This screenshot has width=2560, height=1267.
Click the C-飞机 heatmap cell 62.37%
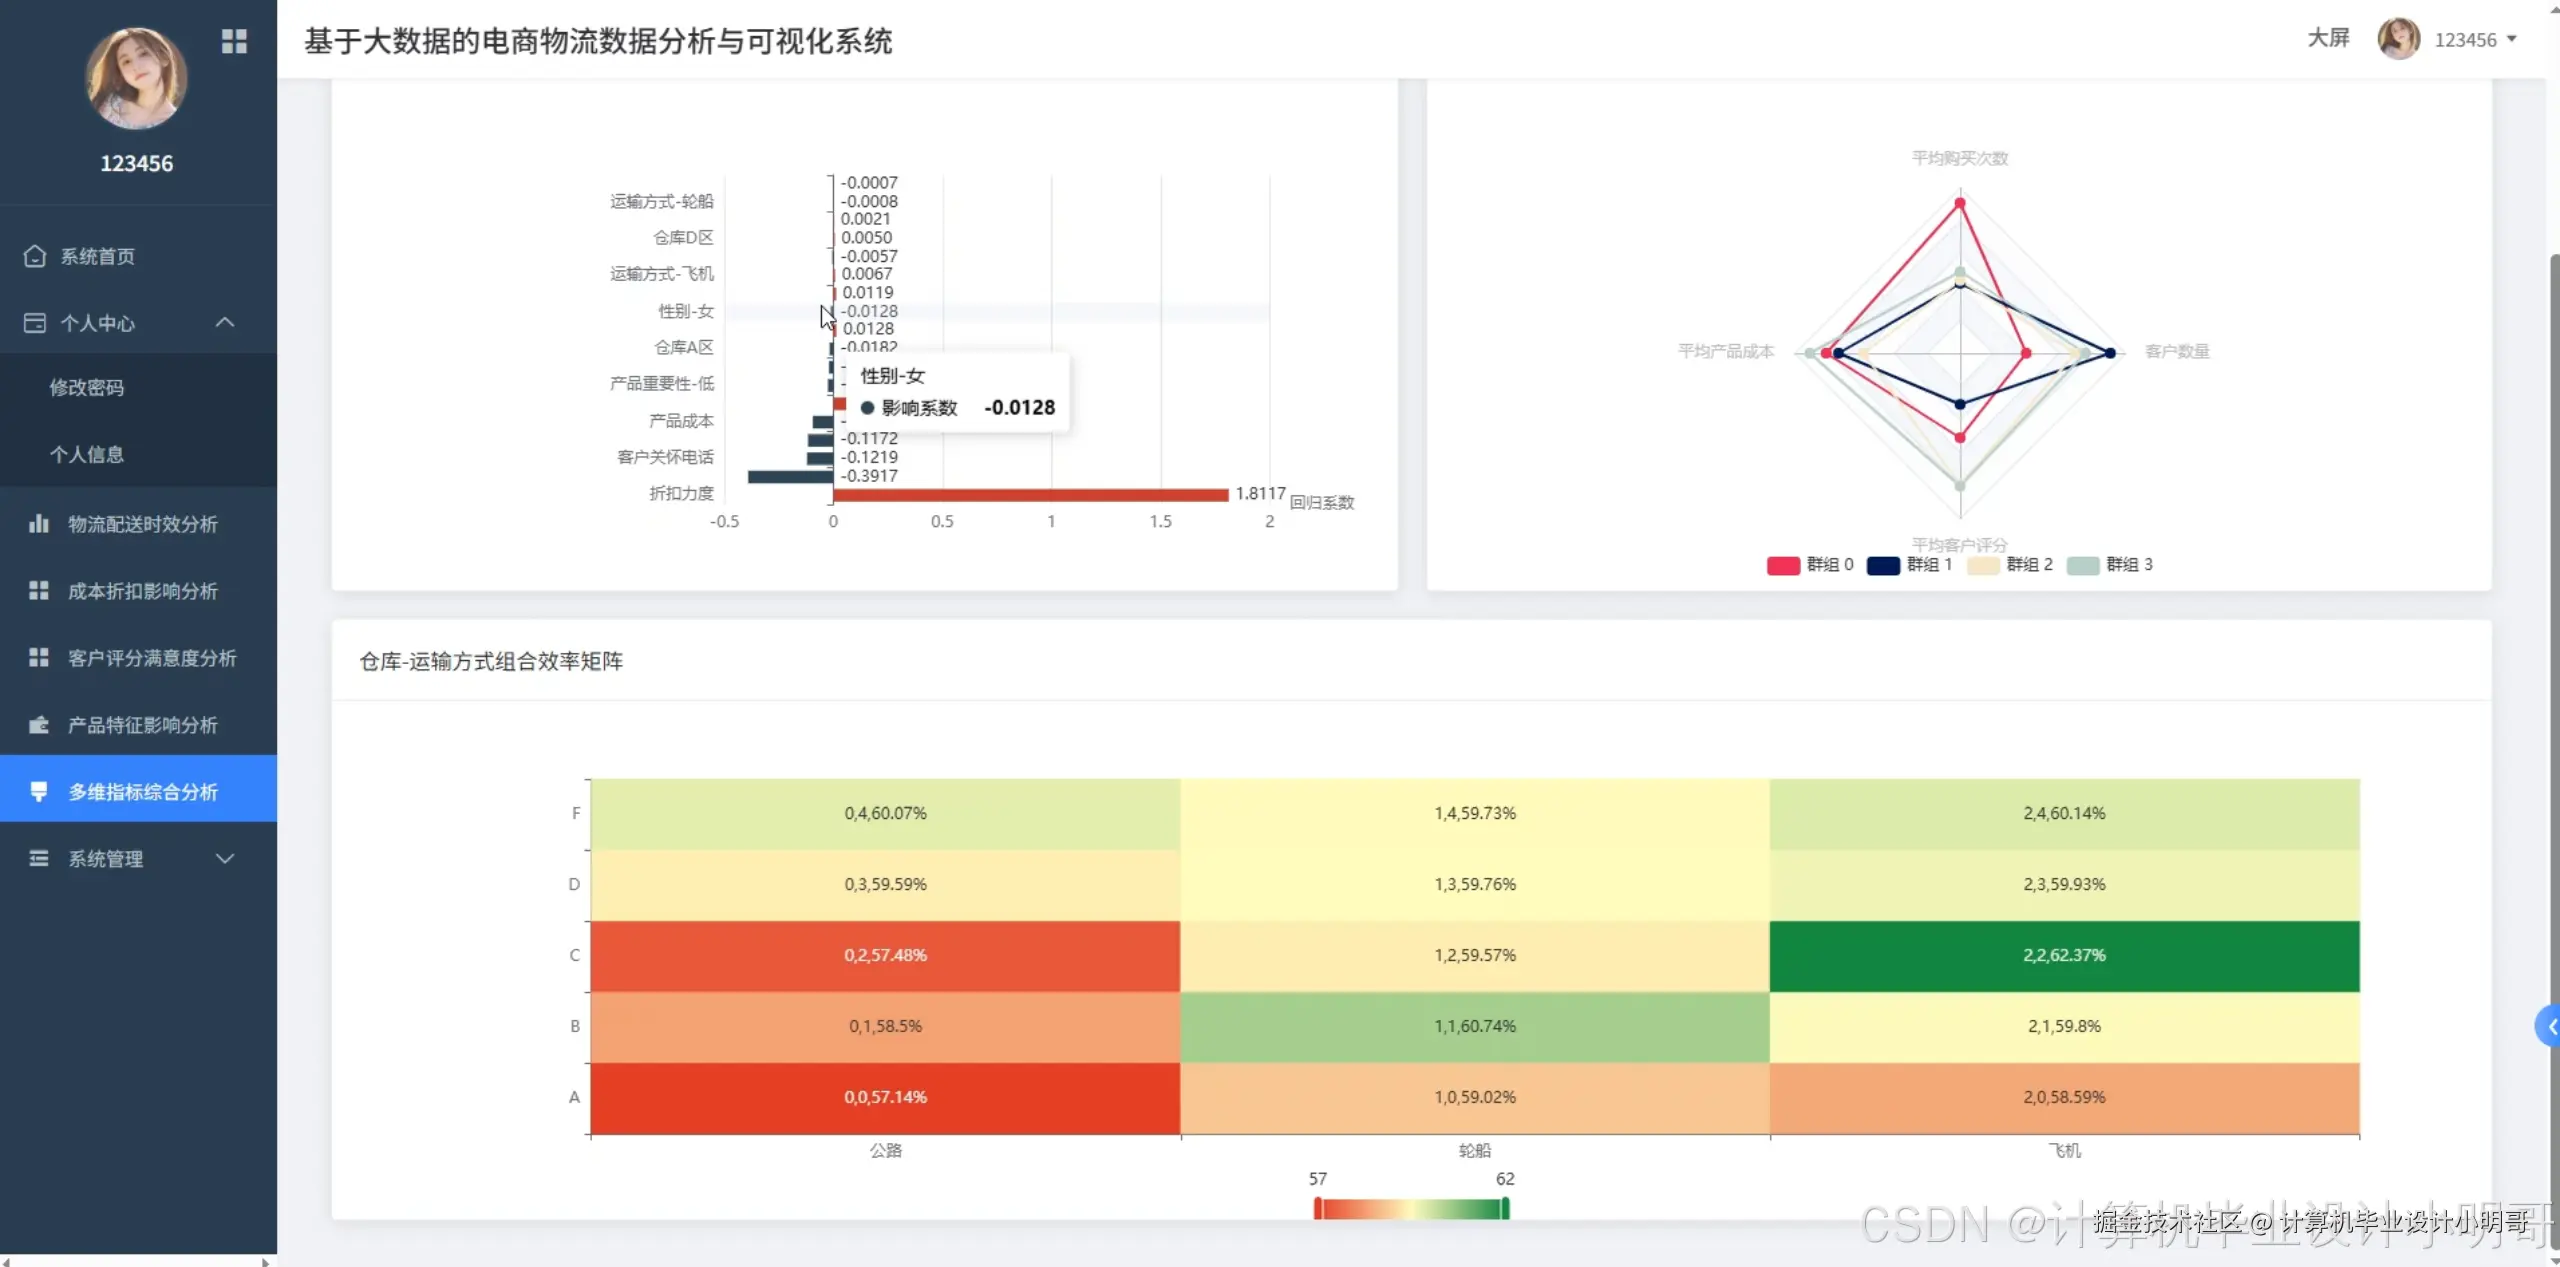pyautogui.click(x=2064, y=955)
